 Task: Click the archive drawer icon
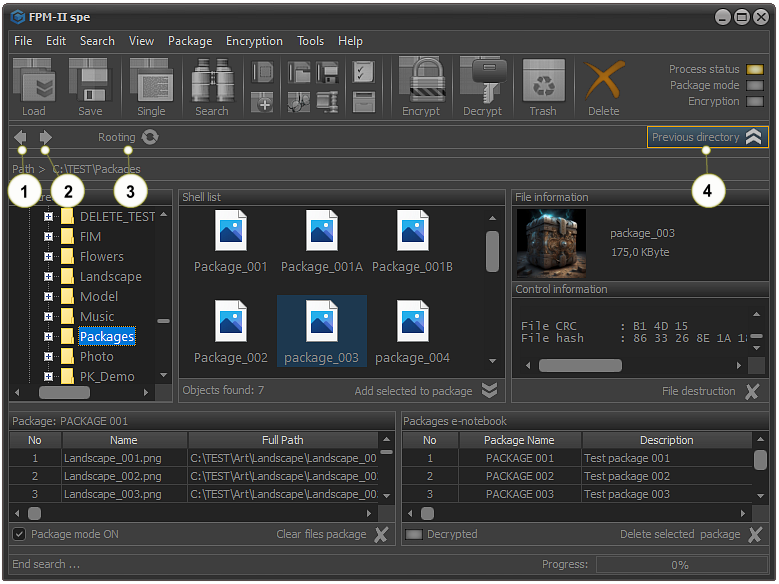coord(364,102)
